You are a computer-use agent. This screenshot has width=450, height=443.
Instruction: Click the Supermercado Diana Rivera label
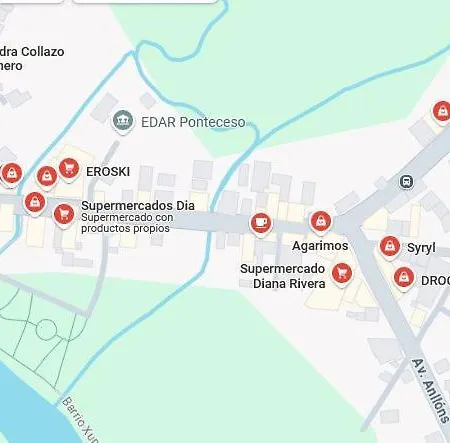pos(283,276)
